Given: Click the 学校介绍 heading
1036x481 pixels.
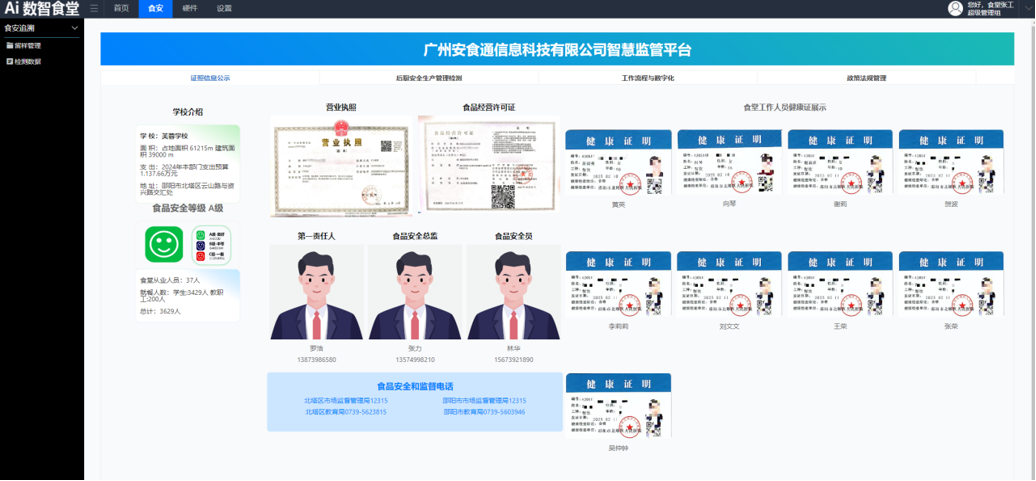Looking at the screenshot, I should tap(188, 112).
